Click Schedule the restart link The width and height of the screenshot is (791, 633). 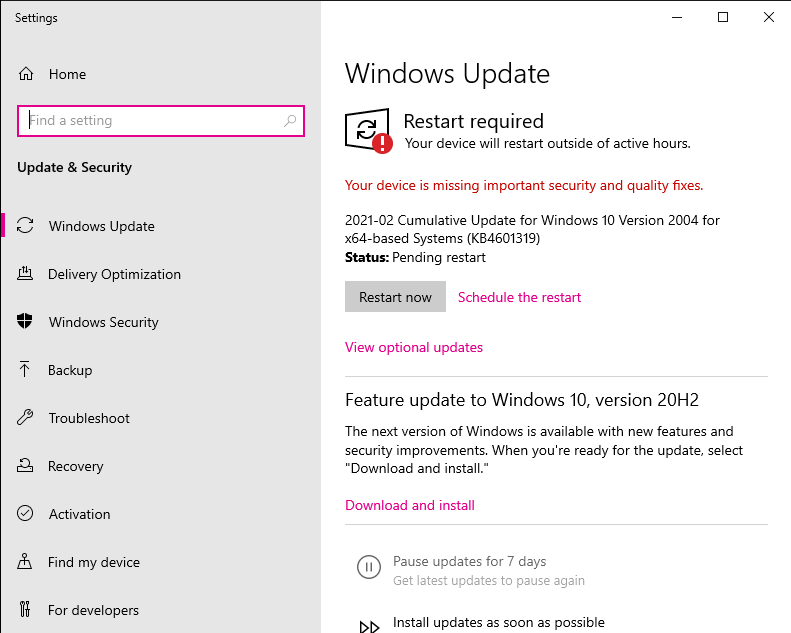pyautogui.click(x=519, y=297)
